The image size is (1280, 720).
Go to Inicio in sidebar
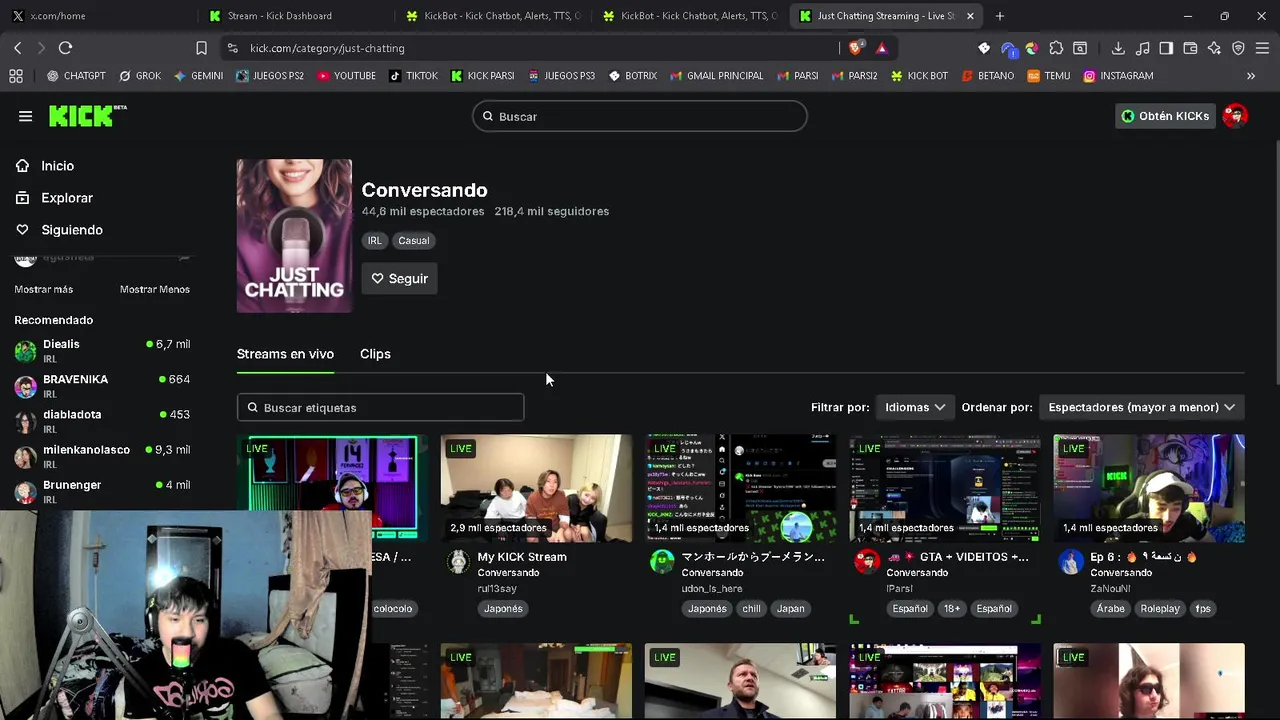[x=57, y=166]
